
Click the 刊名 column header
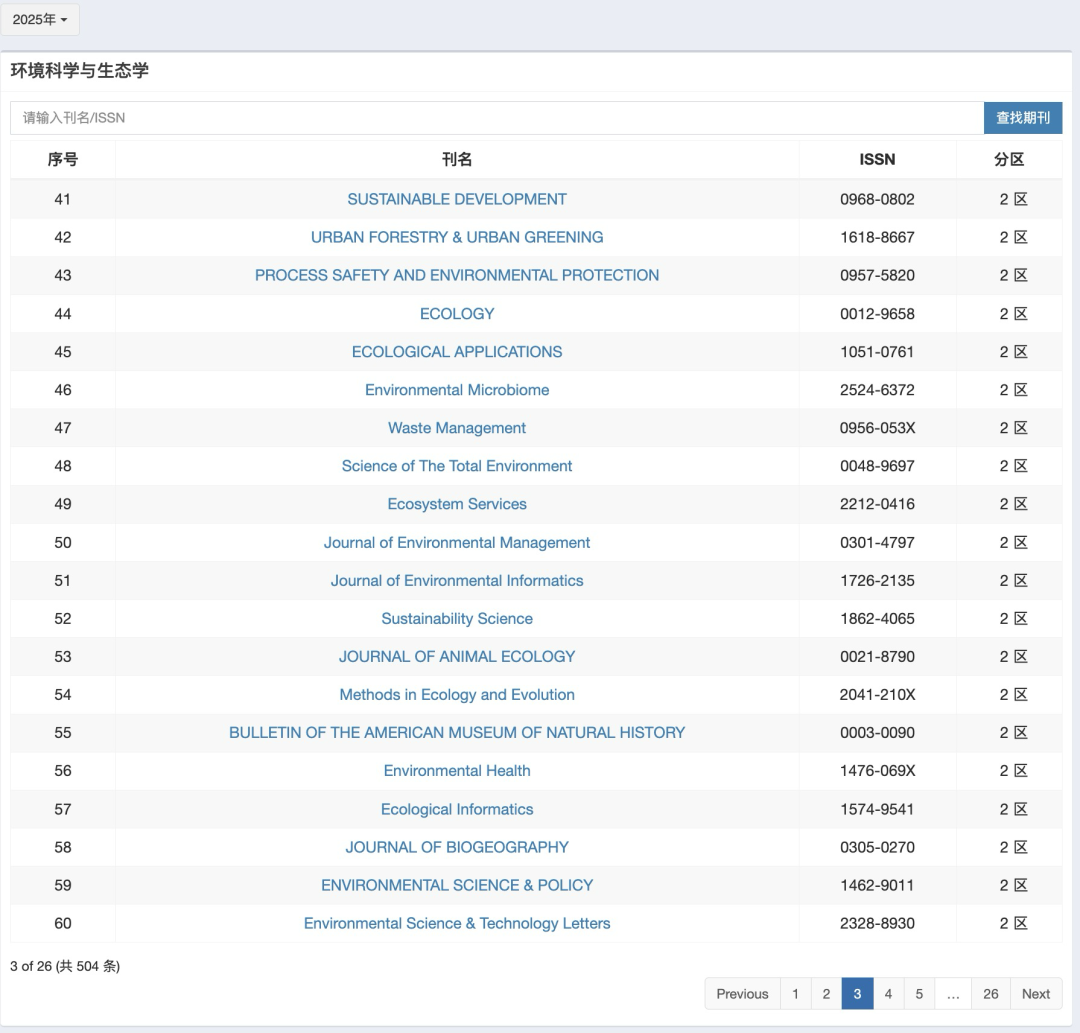[457, 159]
